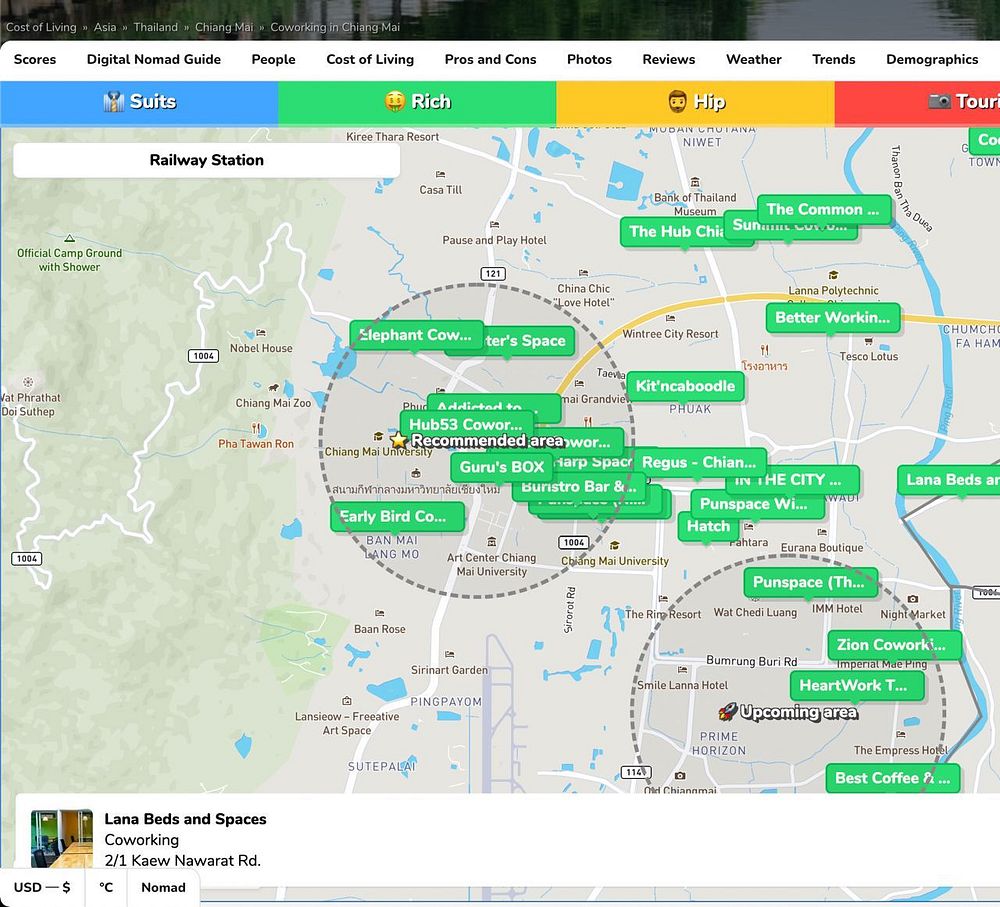Open the Reviews tab
Viewport: 1000px width, 907px height.
(x=669, y=59)
